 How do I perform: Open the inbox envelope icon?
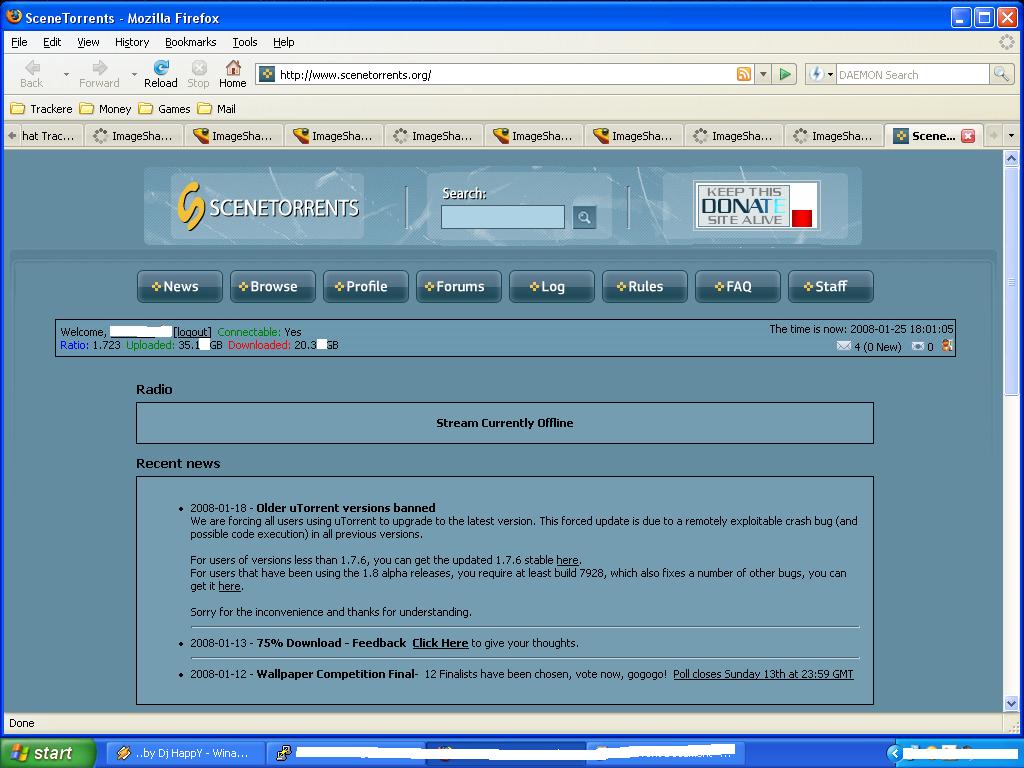[844, 346]
